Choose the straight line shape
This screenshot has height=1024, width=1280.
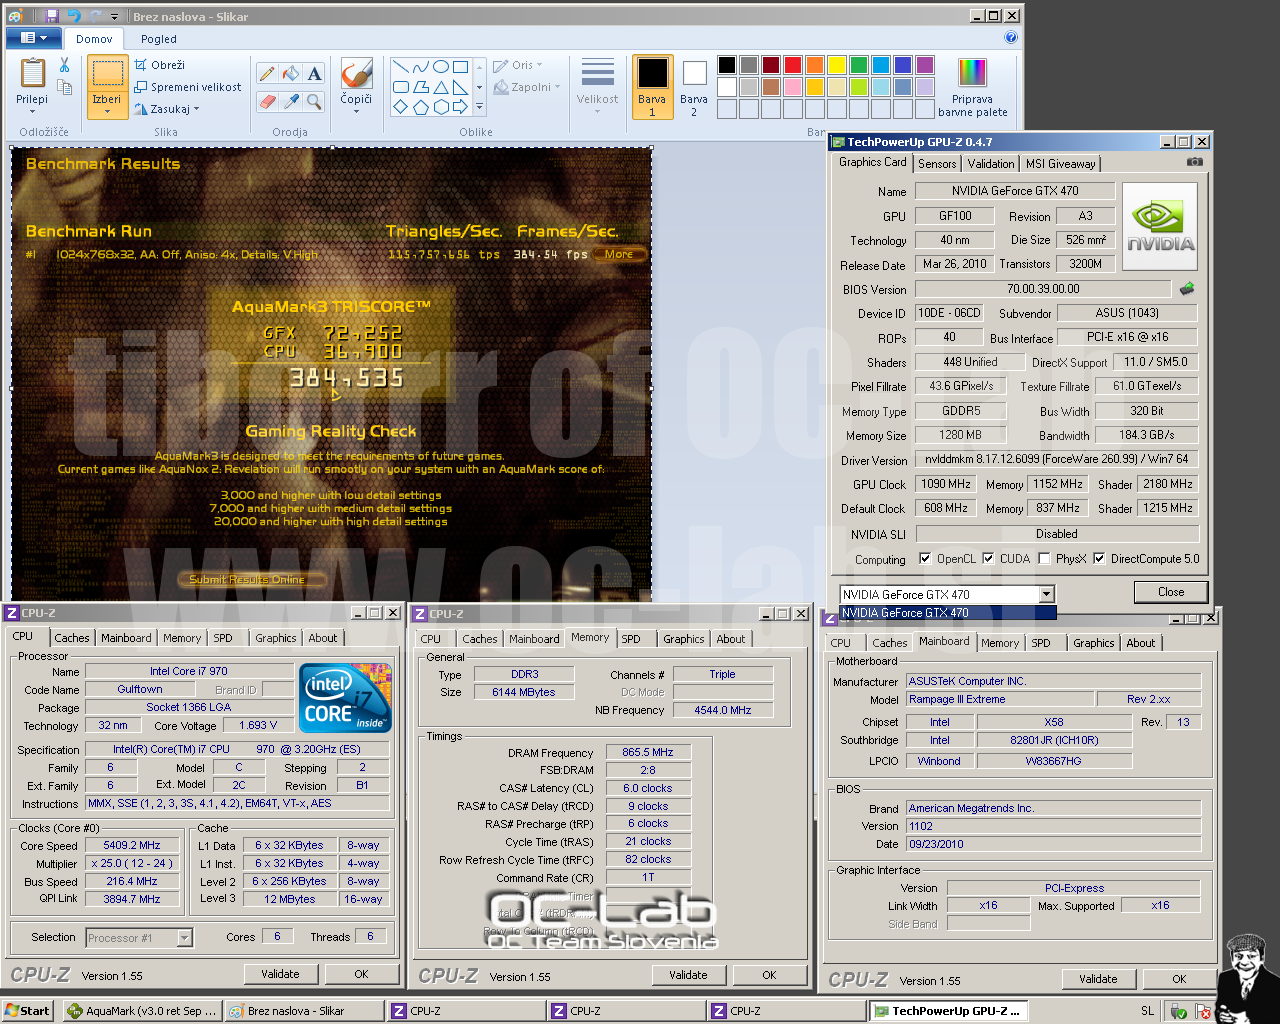(x=400, y=67)
